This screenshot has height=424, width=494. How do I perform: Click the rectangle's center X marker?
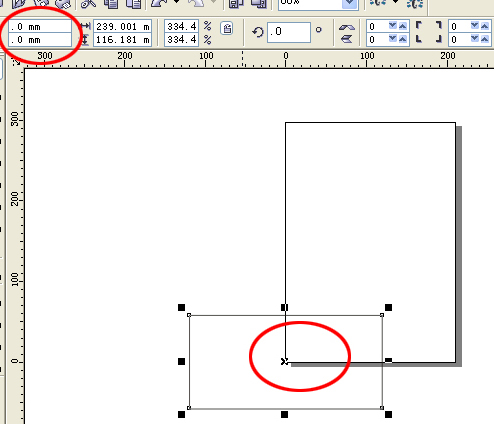pos(284,361)
